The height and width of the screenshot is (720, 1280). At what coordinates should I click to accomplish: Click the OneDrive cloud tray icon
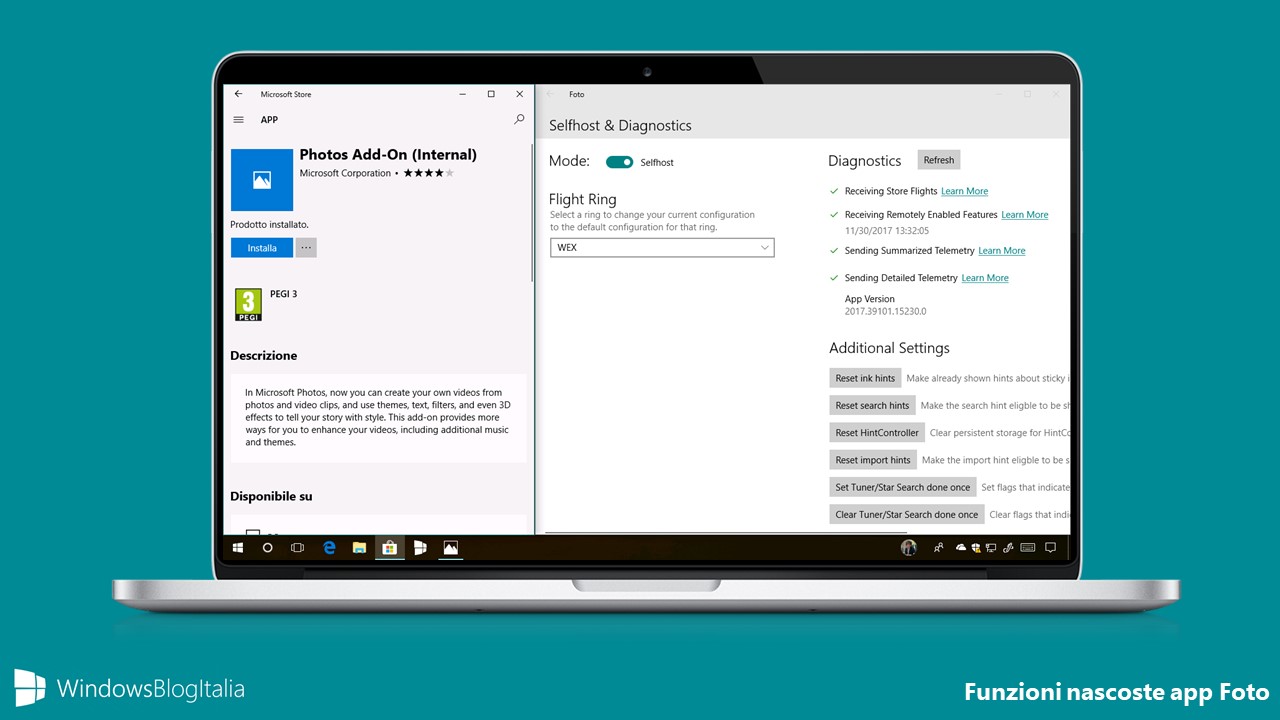(961, 548)
